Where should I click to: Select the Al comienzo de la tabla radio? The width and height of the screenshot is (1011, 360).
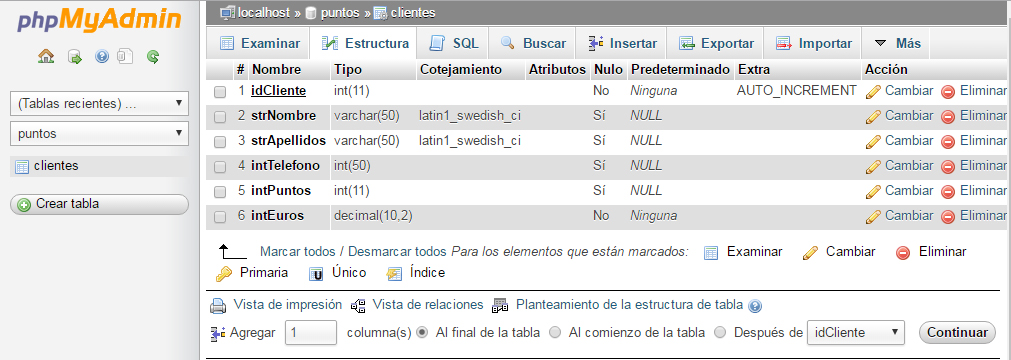pos(555,333)
